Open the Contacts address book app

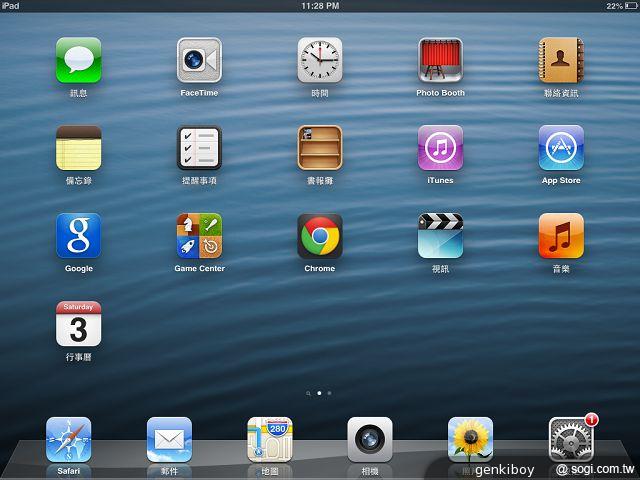(x=561, y=60)
